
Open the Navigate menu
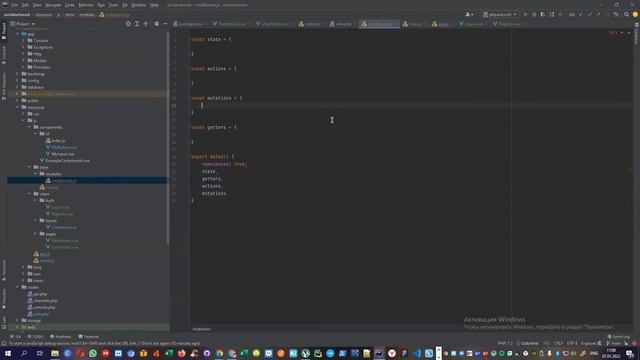pos(53,5)
